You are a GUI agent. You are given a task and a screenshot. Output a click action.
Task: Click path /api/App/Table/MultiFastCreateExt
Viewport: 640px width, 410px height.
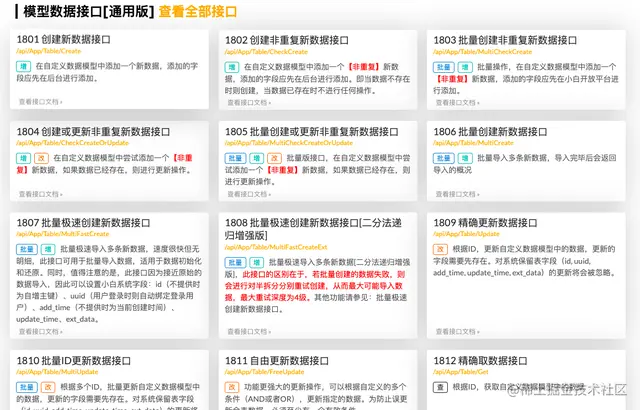click(276, 247)
